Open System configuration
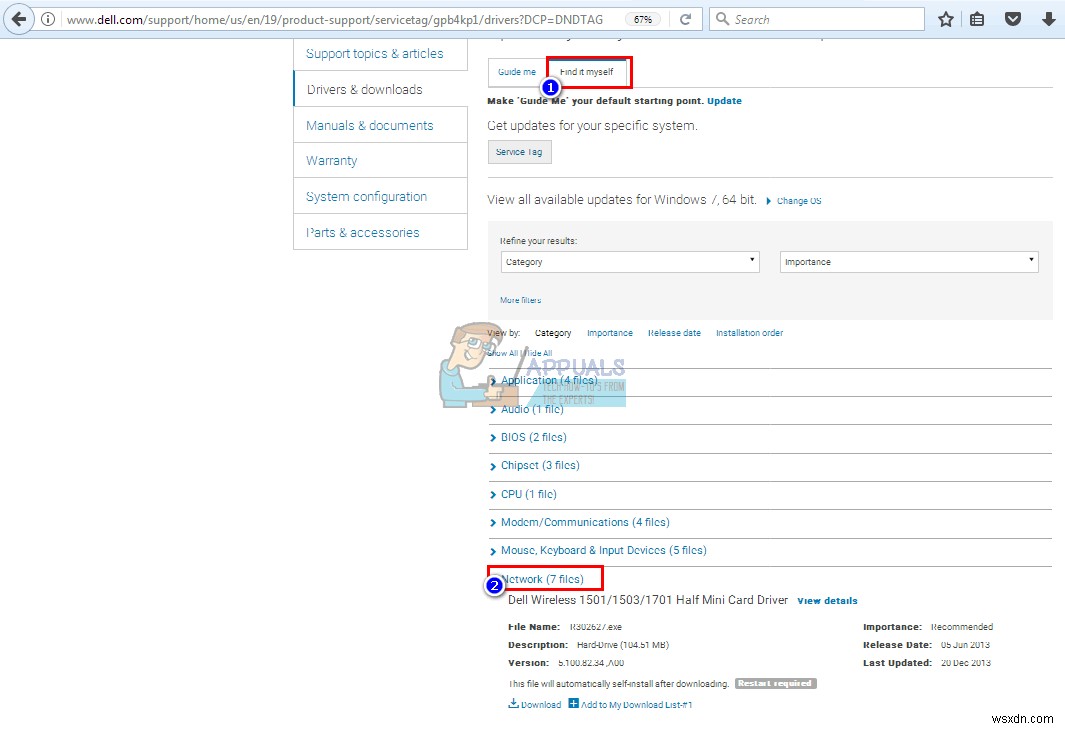This screenshot has width=1065, height=729. tap(366, 197)
